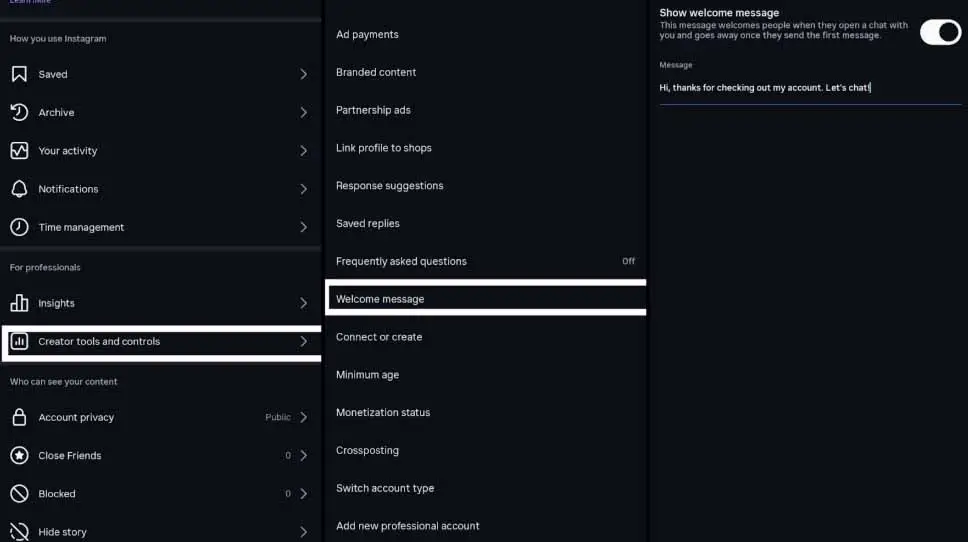Choose Add new professional account

[x=408, y=526]
